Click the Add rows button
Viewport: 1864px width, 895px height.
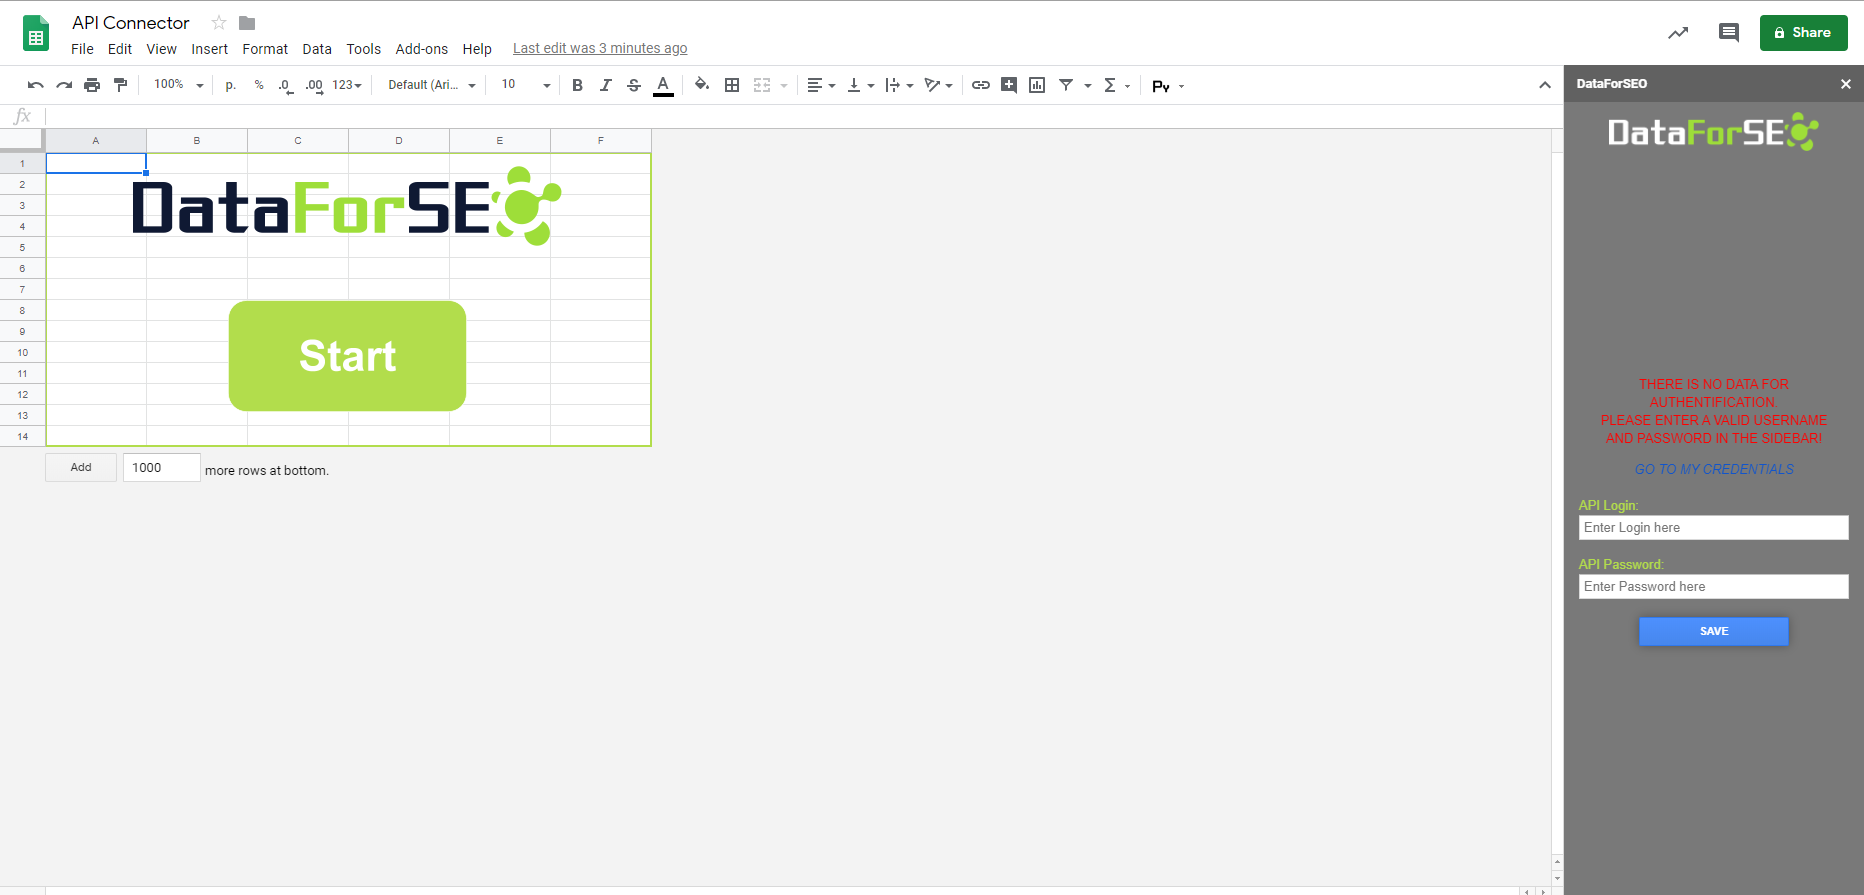tap(81, 467)
